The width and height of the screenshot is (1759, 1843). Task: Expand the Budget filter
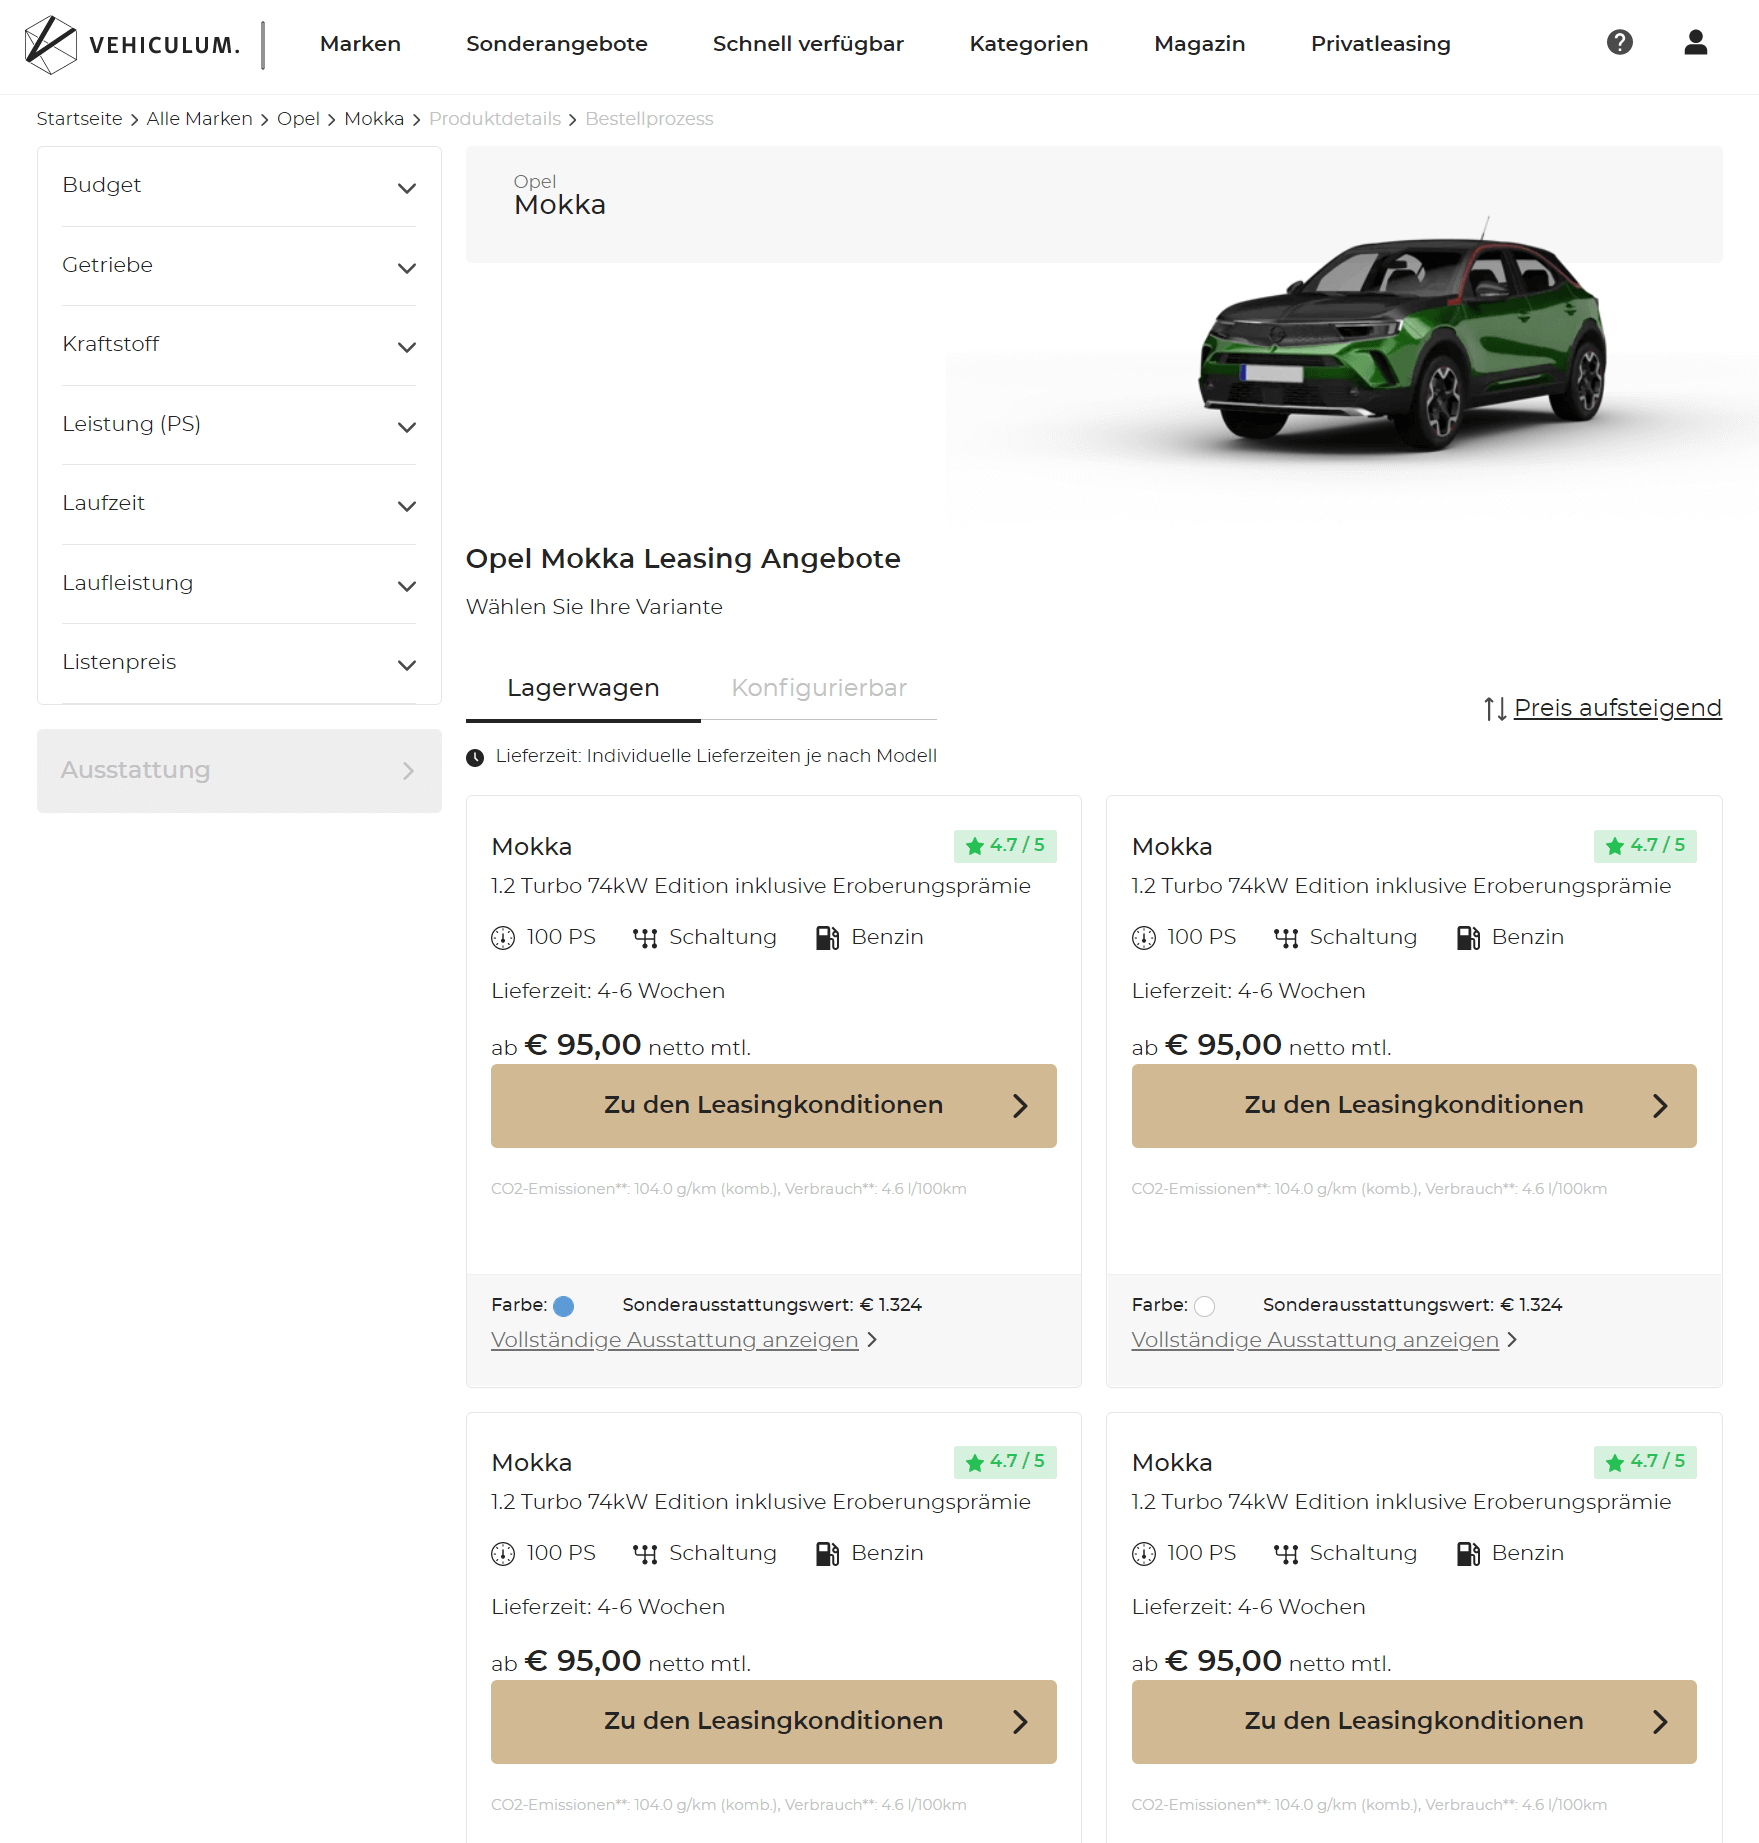[x=239, y=186]
